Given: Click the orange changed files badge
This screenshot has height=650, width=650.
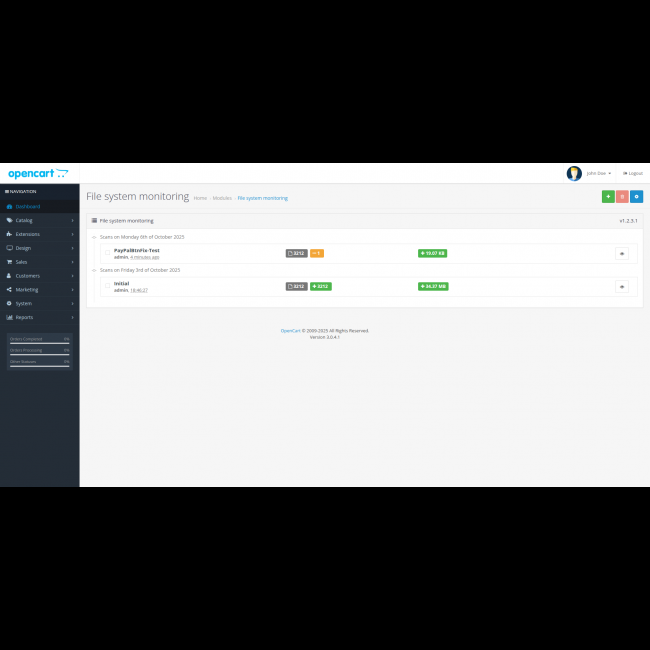Looking at the screenshot, I should tap(317, 253).
